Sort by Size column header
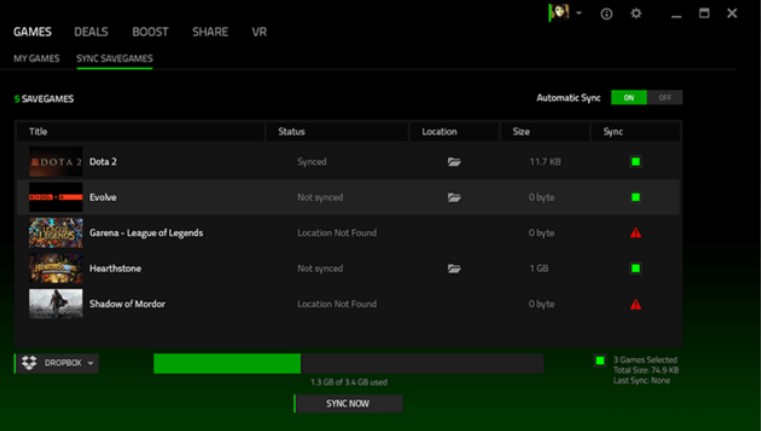Image resolution: width=761 pixels, height=431 pixels. [545, 132]
